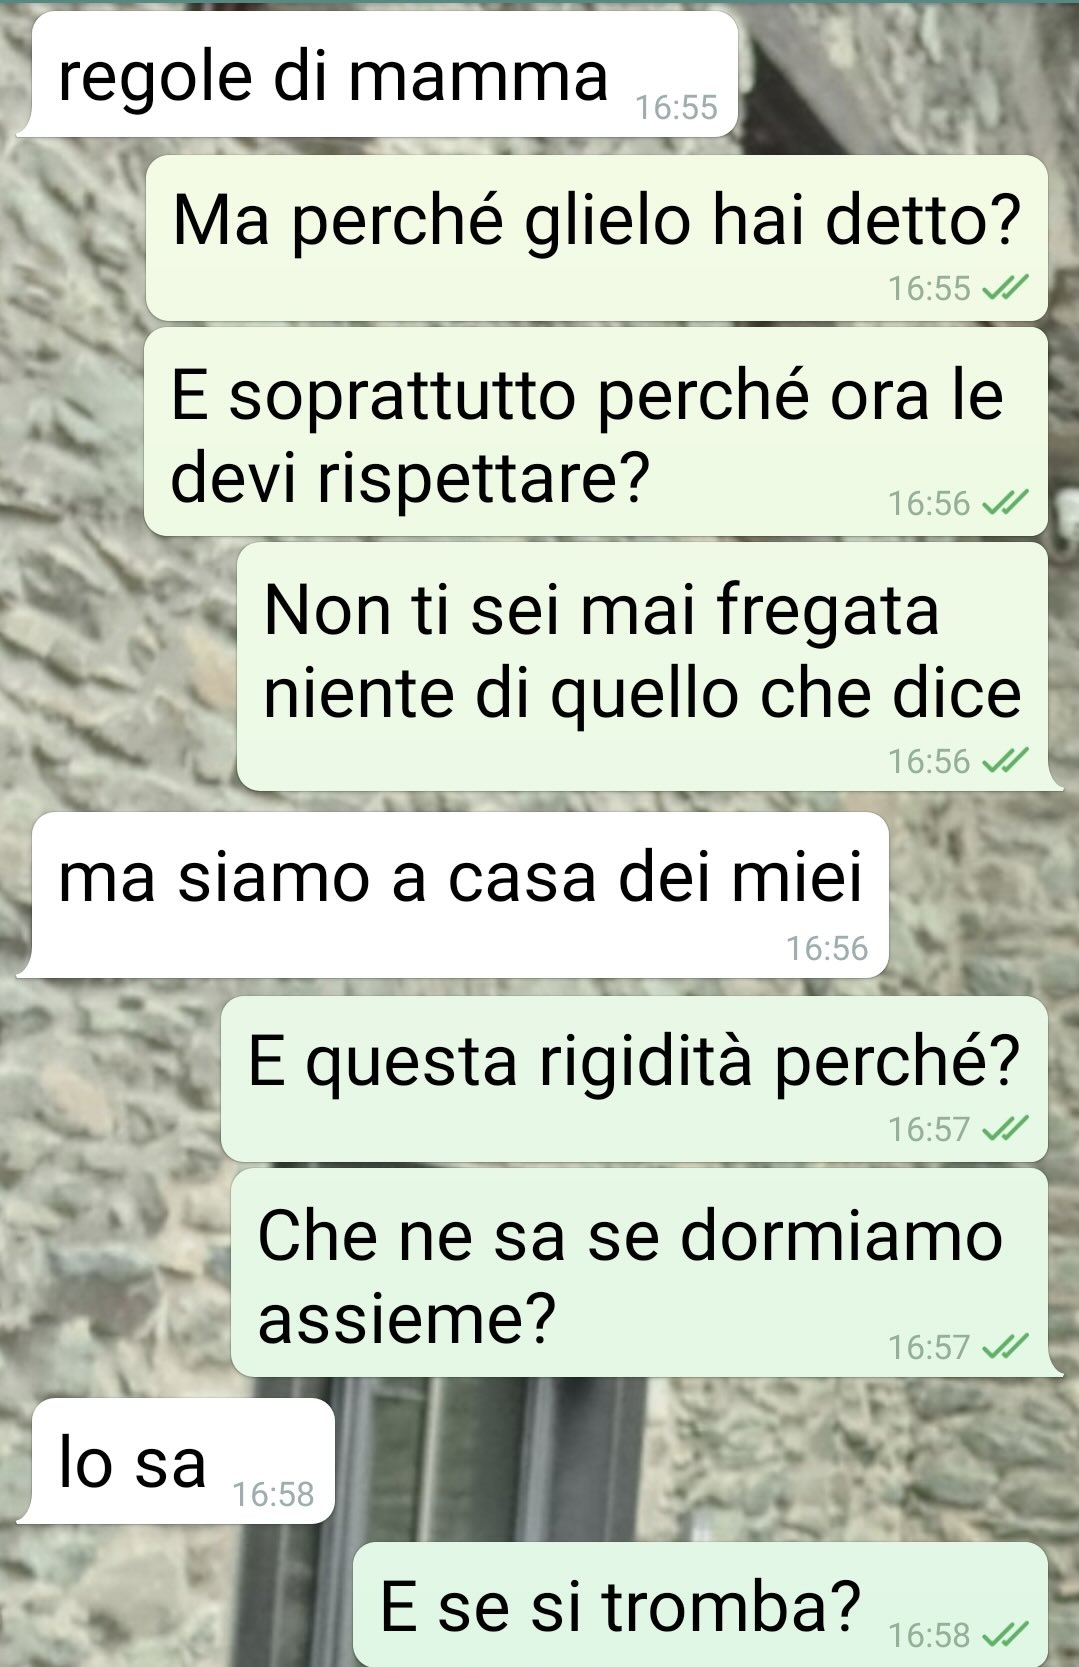
Task: Select the 'E questa rigidità perché?' message
Action: [634, 1079]
